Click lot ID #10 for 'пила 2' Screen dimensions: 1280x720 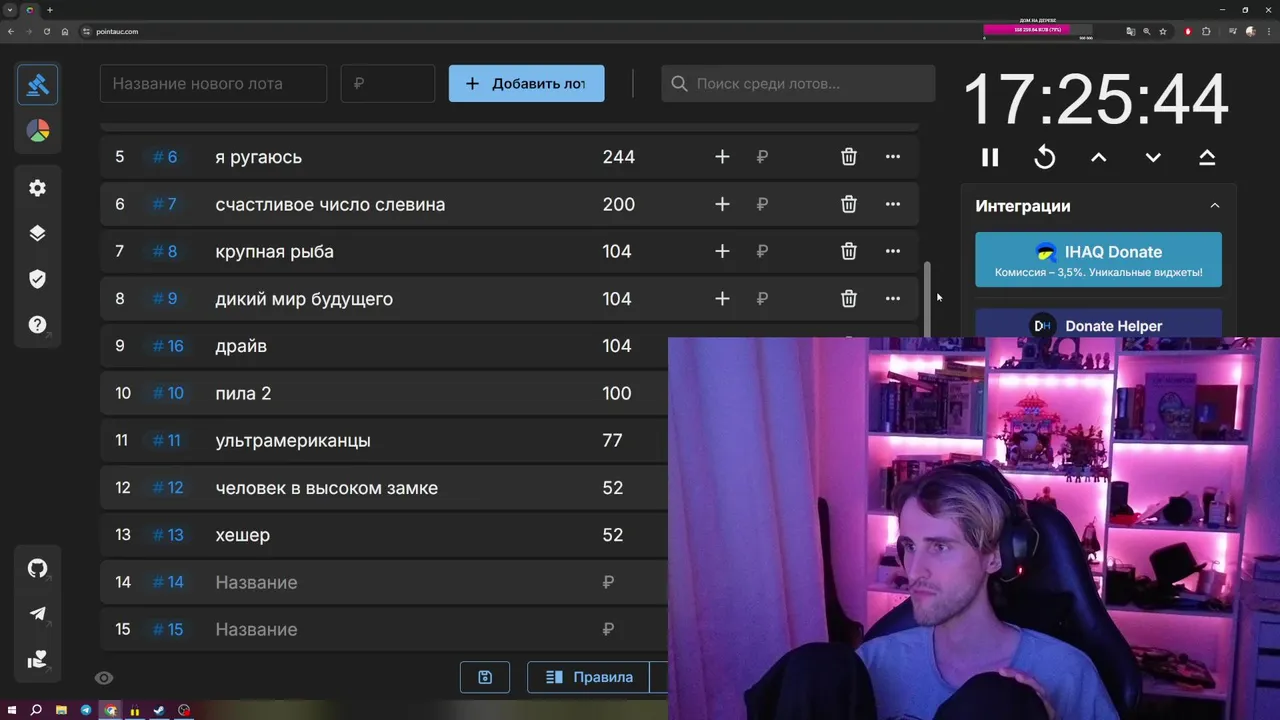(168, 393)
